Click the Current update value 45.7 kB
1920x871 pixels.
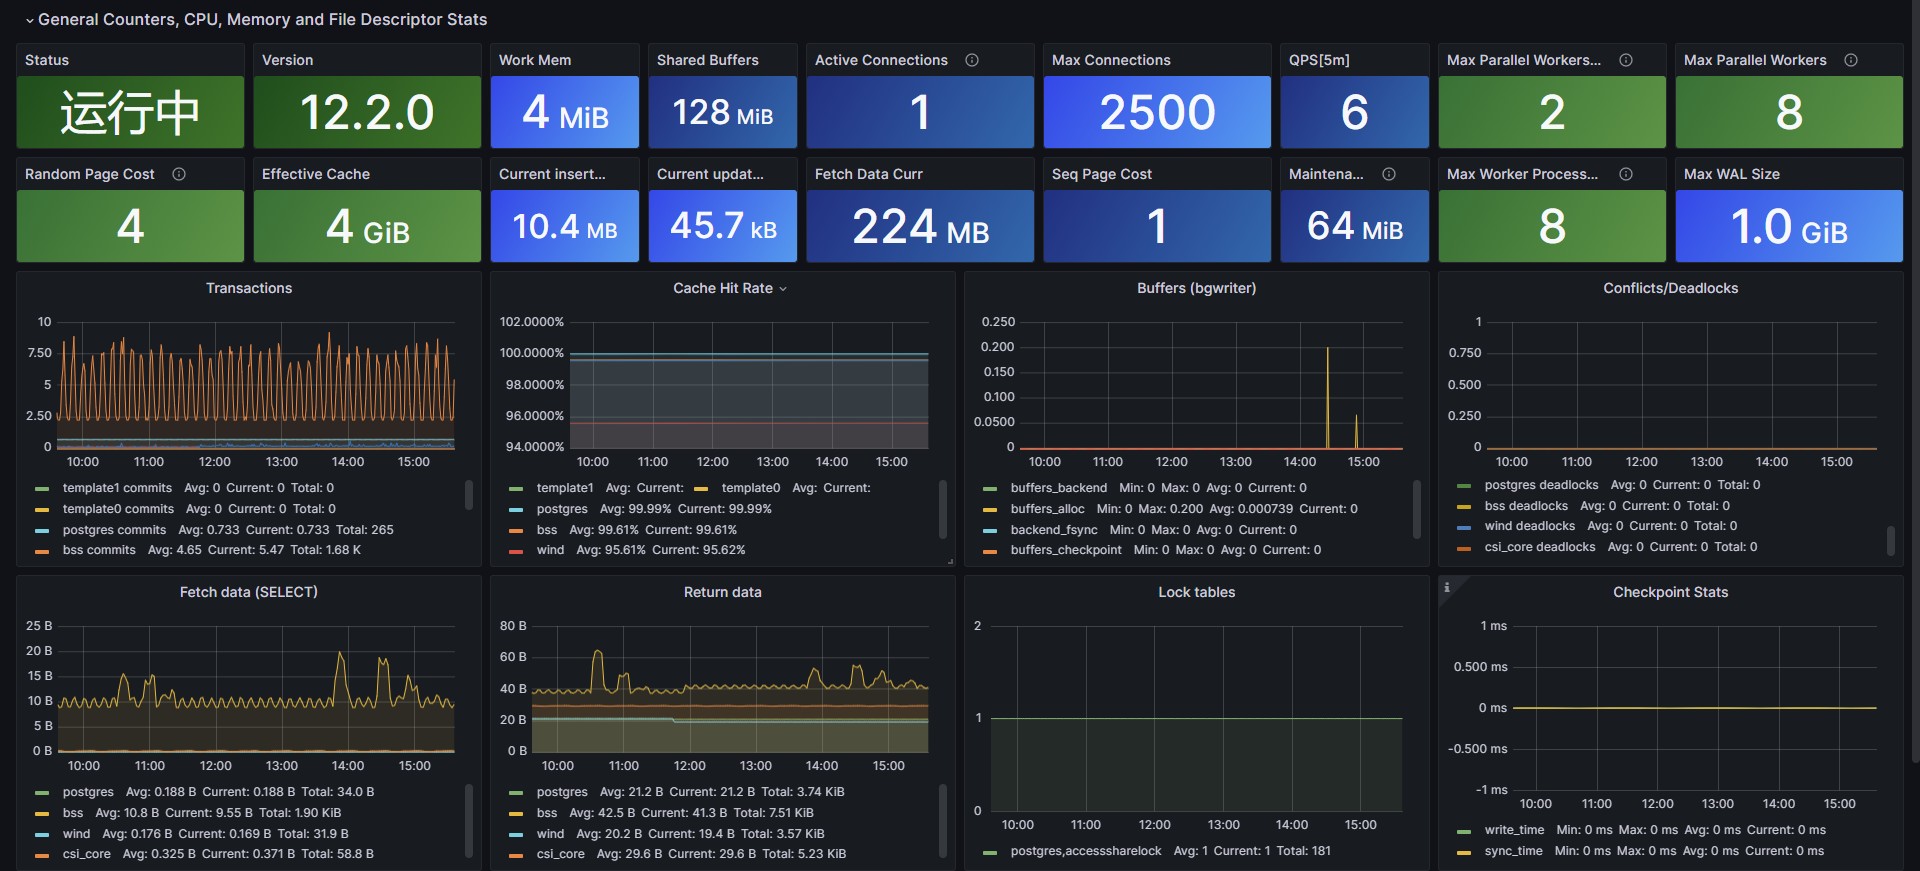tap(723, 226)
